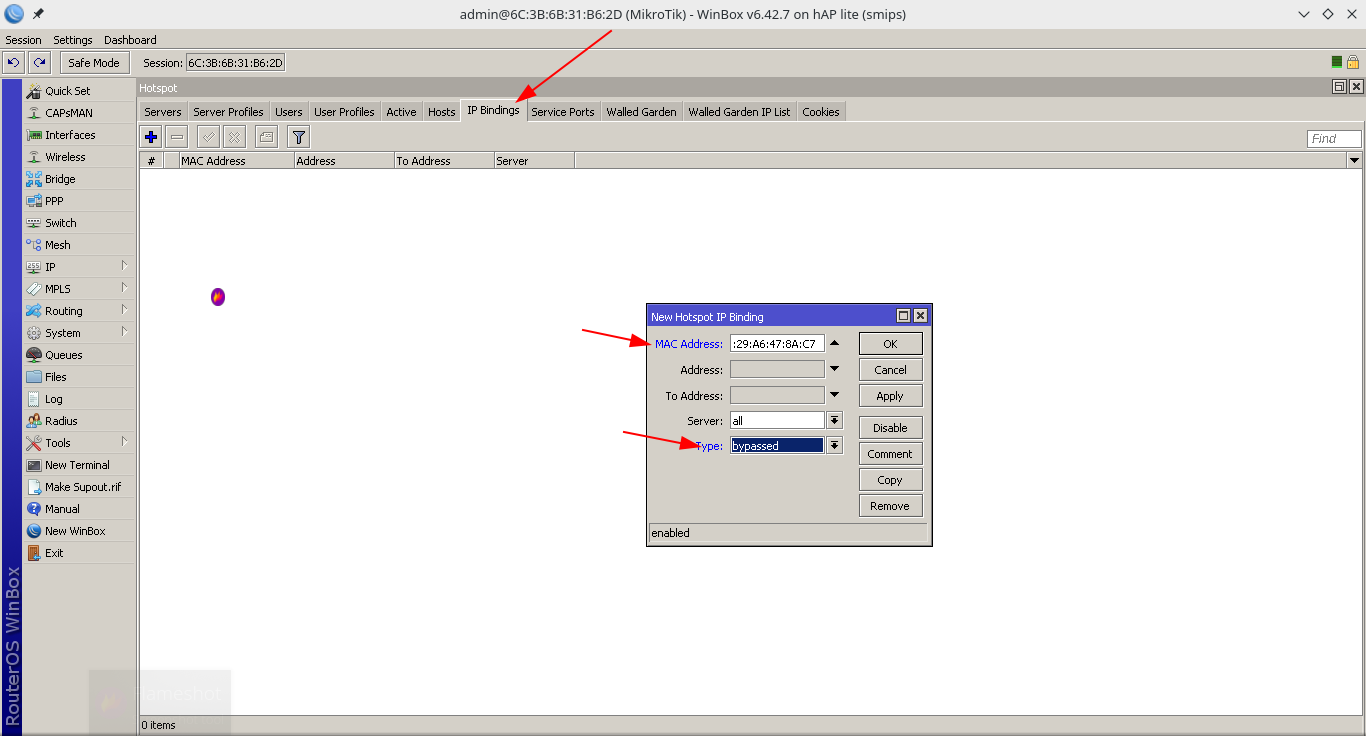Click the Redo arrow icon

point(39,63)
